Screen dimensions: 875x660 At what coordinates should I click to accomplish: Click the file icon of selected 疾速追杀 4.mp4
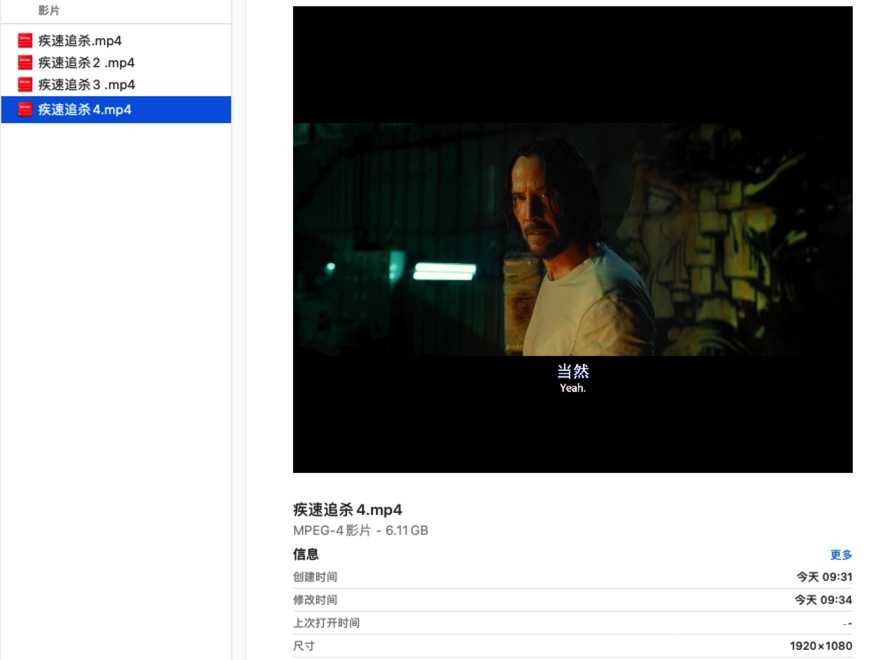tap(25, 109)
